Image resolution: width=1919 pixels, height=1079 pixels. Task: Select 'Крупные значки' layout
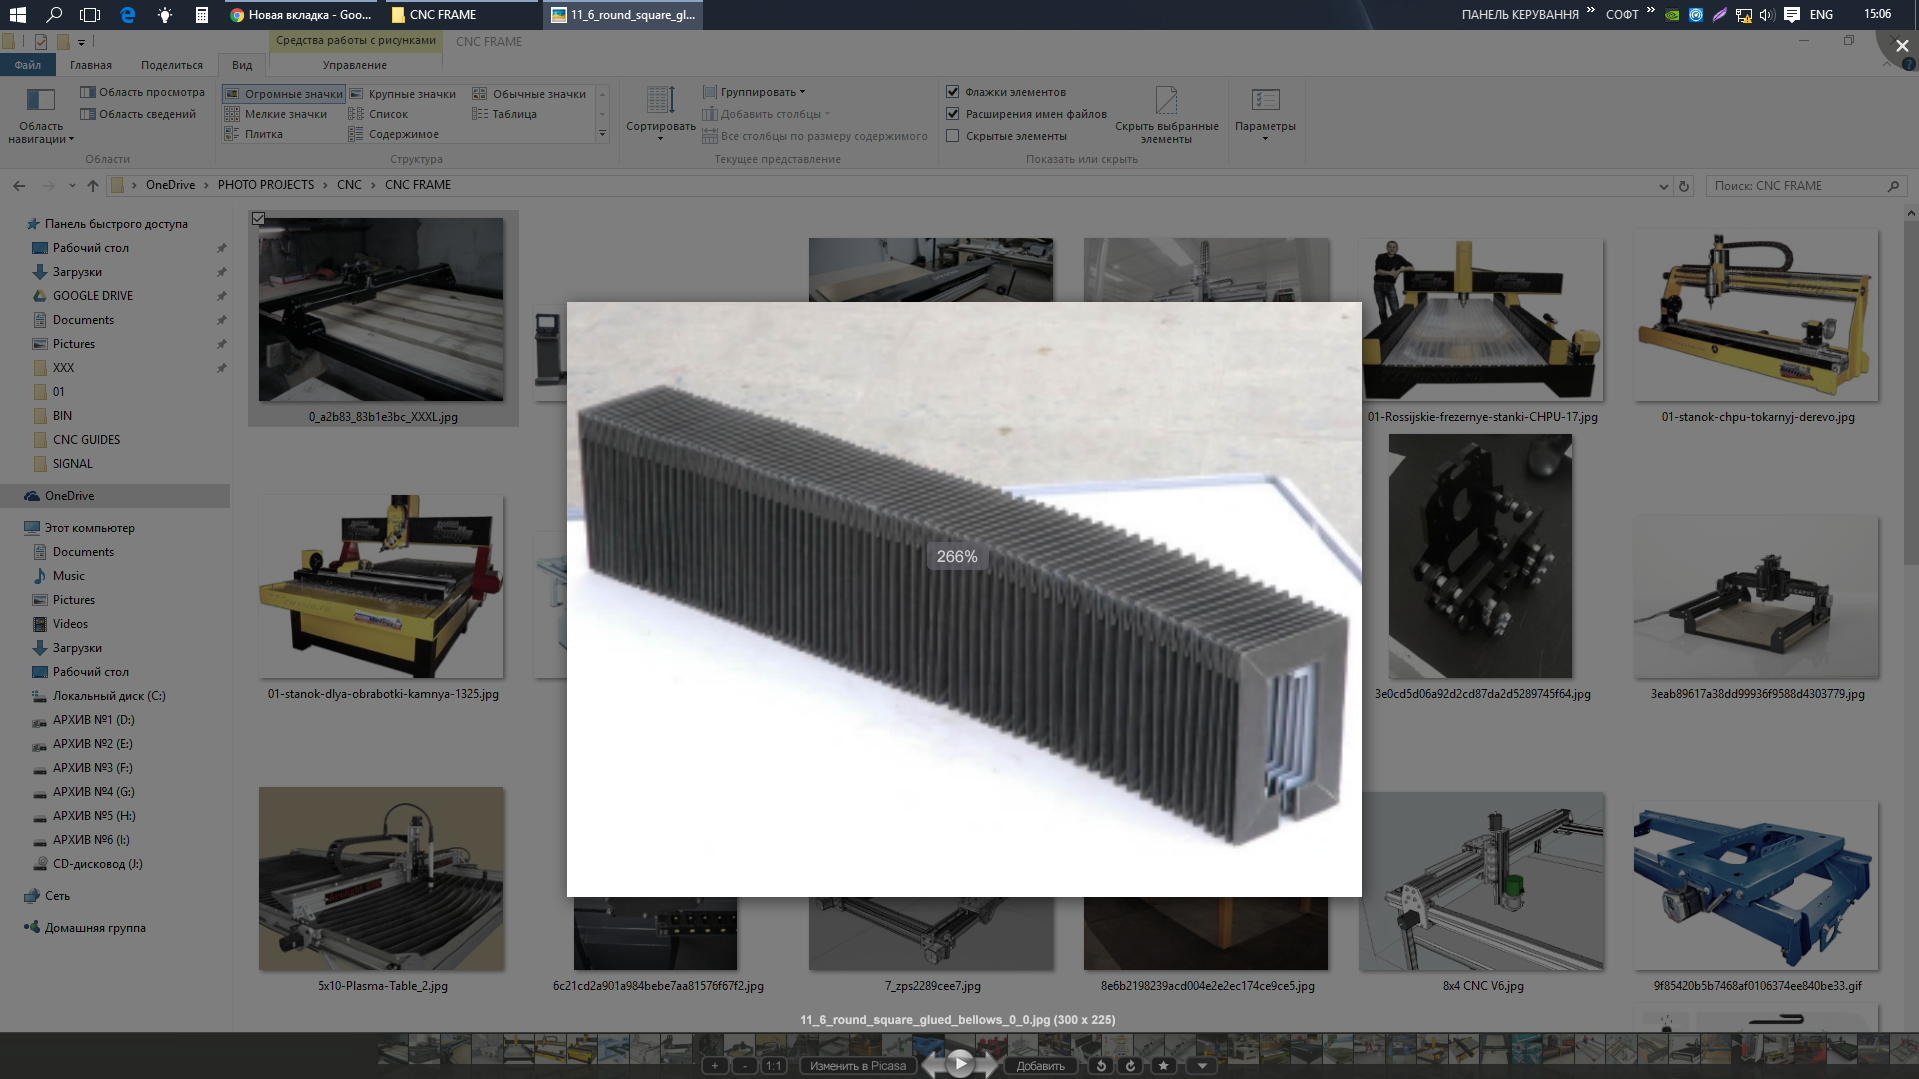402,94
